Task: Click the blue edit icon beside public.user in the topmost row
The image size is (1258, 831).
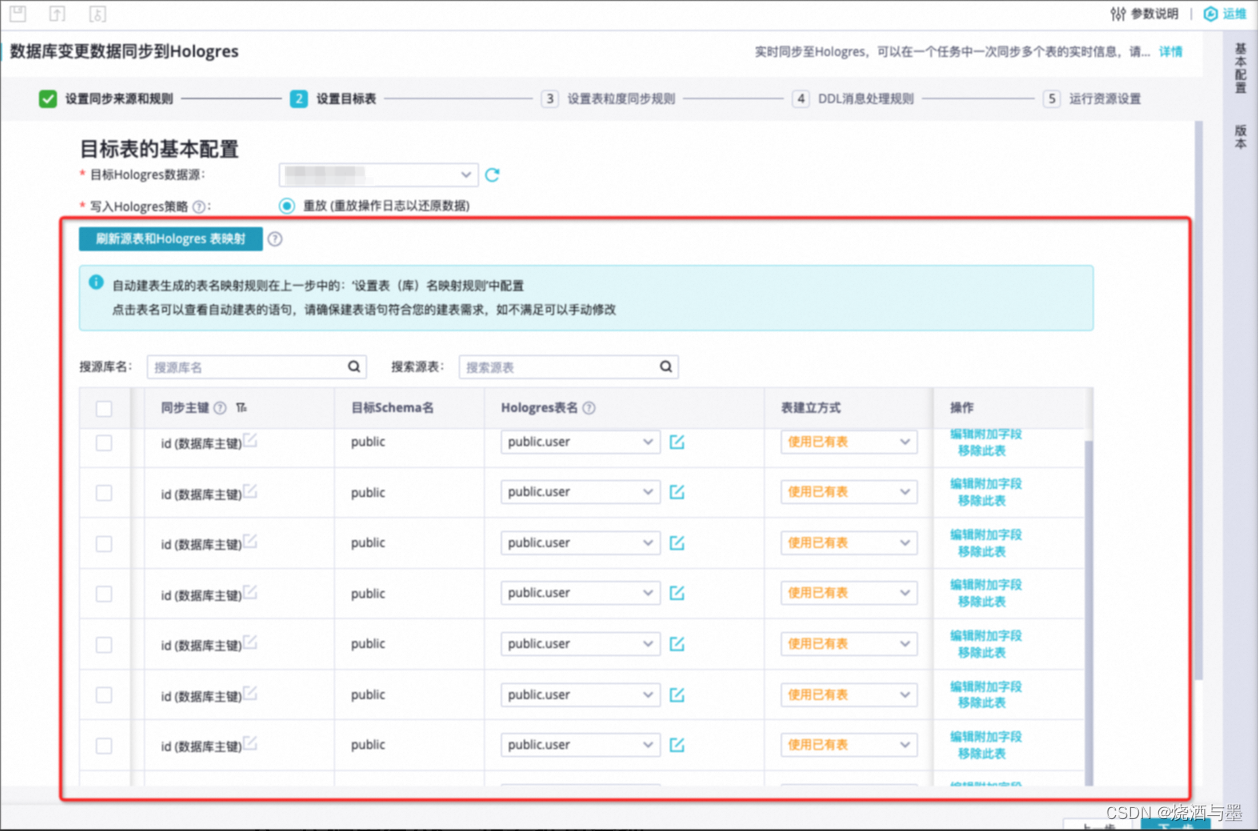Action: coord(677,442)
